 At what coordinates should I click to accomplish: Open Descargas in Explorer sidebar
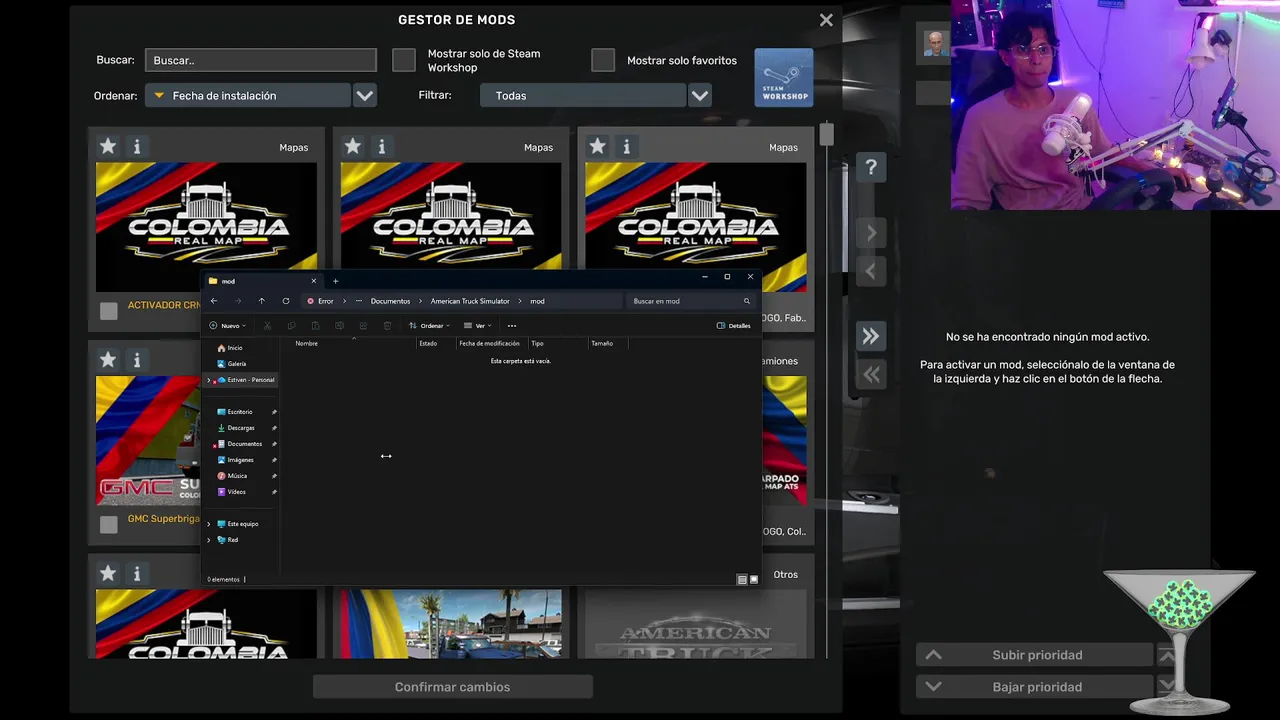(241, 428)
